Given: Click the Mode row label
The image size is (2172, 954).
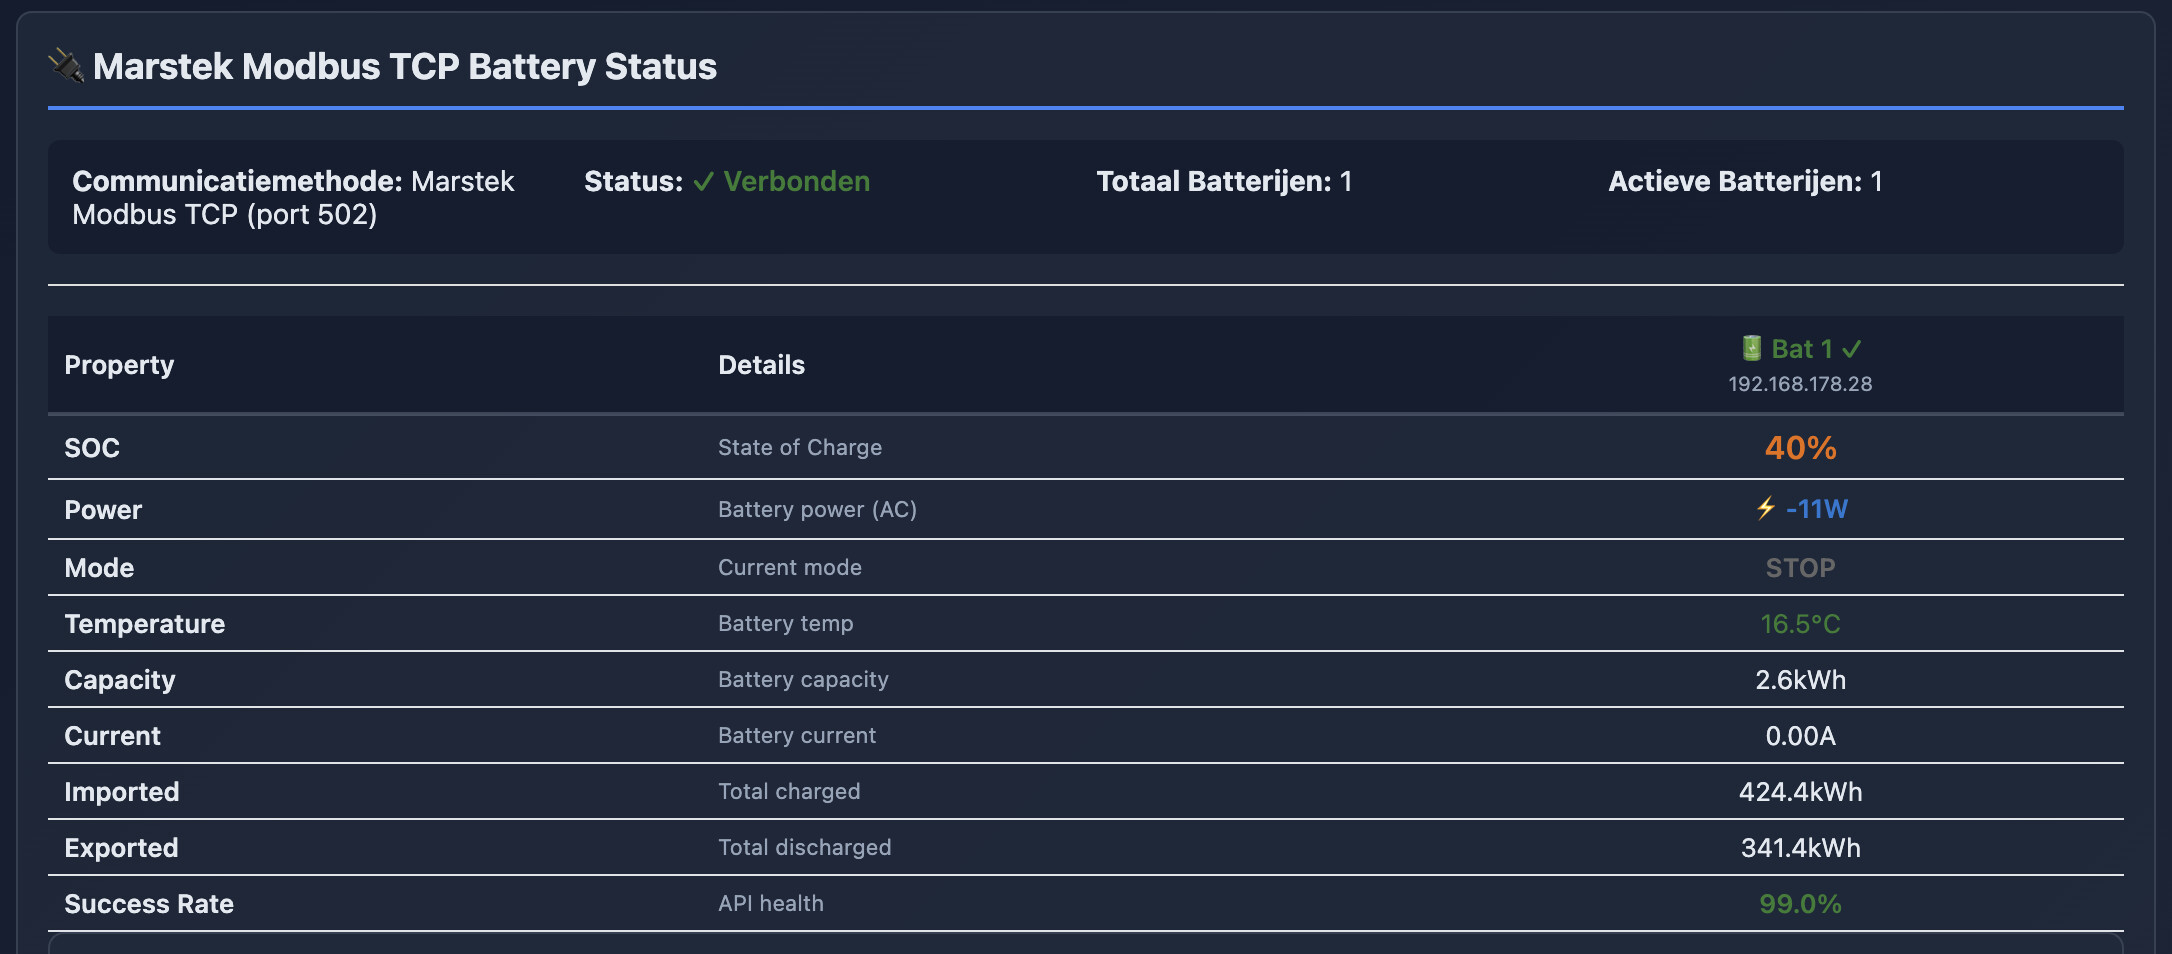Looking at the screenshot, I should pos(99,568).
